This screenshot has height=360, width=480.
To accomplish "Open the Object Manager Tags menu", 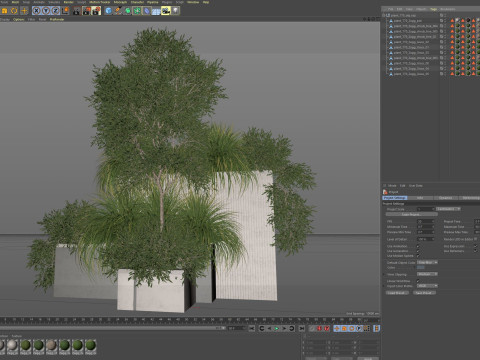I will click(x=433, y=9).
